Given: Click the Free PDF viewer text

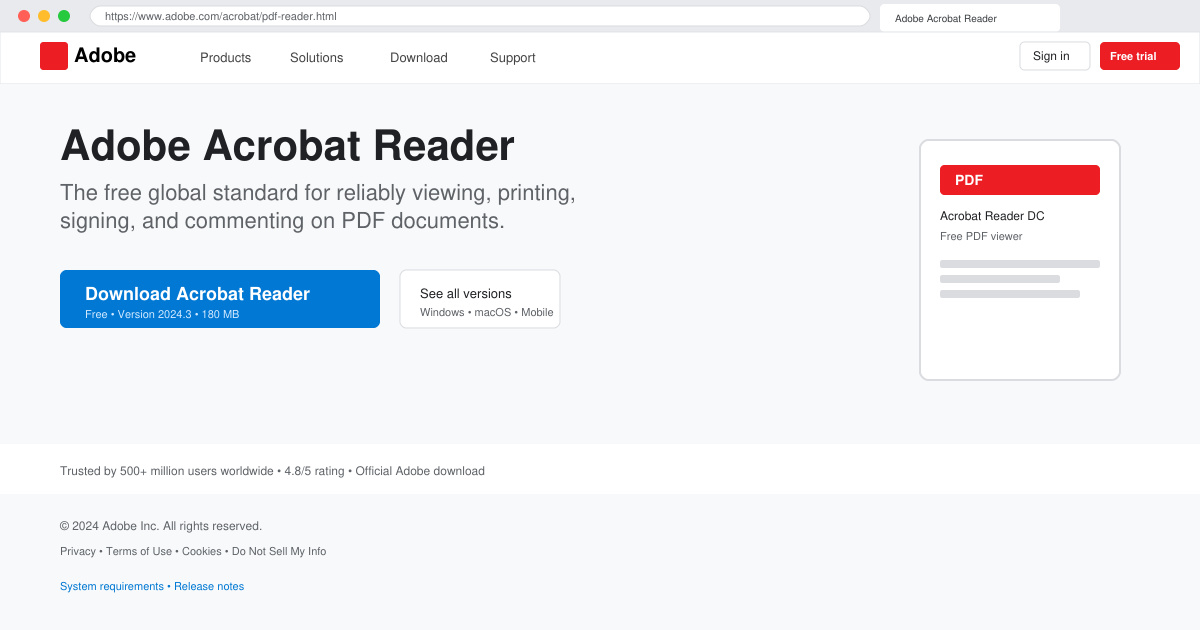Looking at the screenshot, I should point(981,236).
